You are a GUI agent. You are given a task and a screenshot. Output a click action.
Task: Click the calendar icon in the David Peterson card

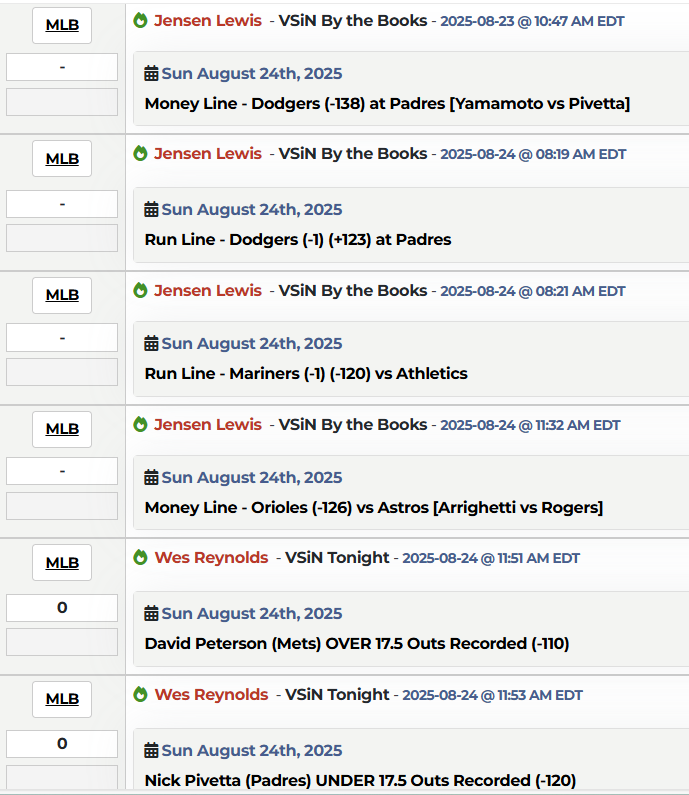tap(152, 614)
